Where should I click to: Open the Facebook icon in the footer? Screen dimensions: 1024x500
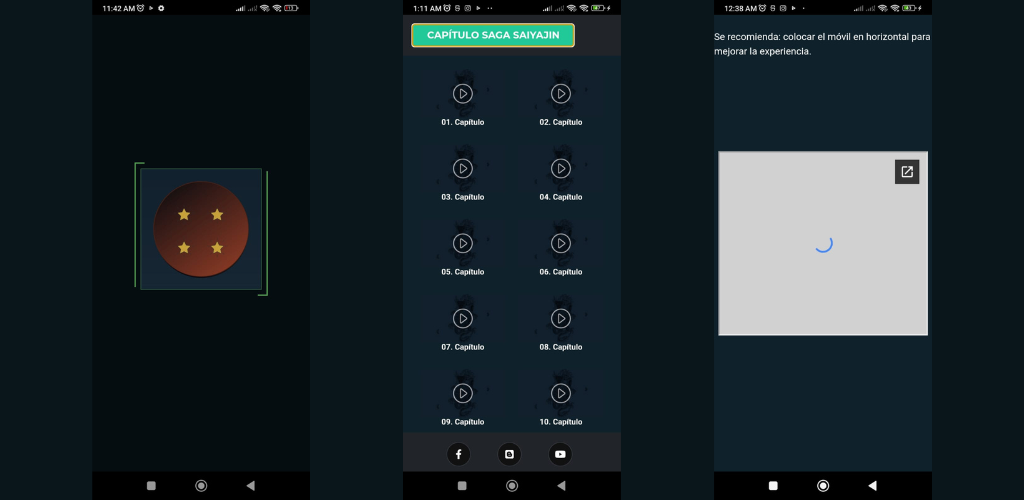[458, 454]
